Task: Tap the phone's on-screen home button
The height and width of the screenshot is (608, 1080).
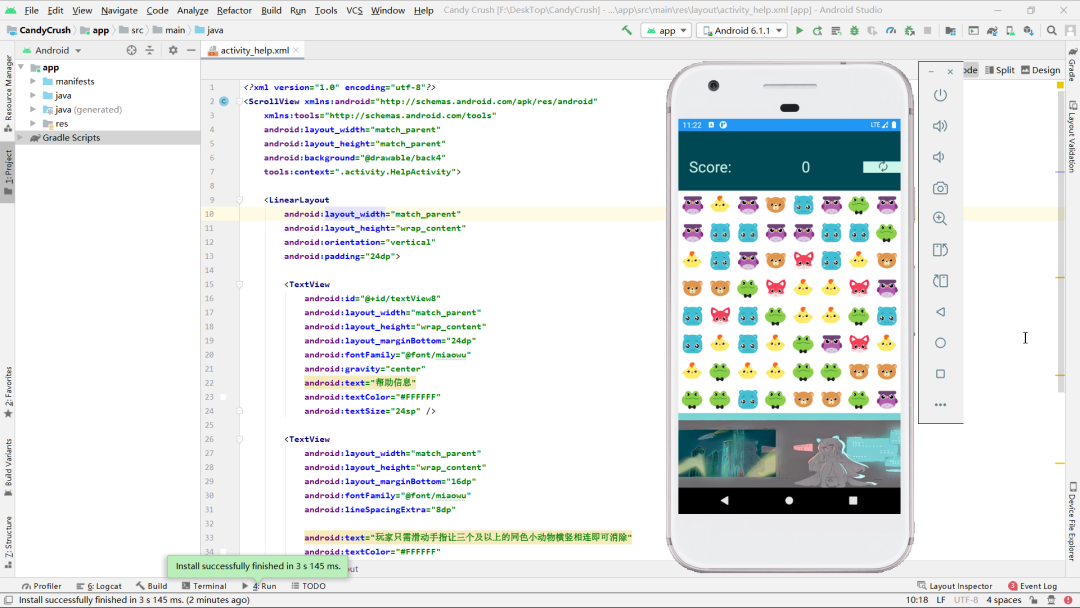Action: coord(789,501)
